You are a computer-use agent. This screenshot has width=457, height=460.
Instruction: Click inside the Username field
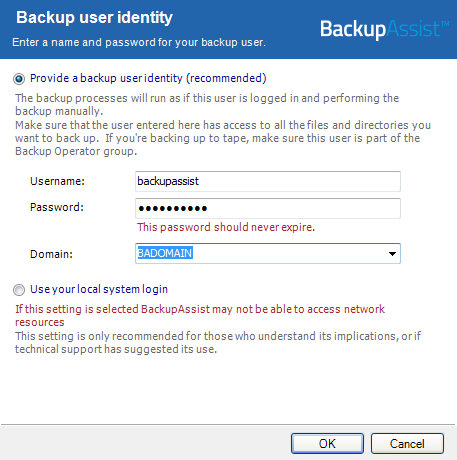pyautogui.click(x=268, y=181)
